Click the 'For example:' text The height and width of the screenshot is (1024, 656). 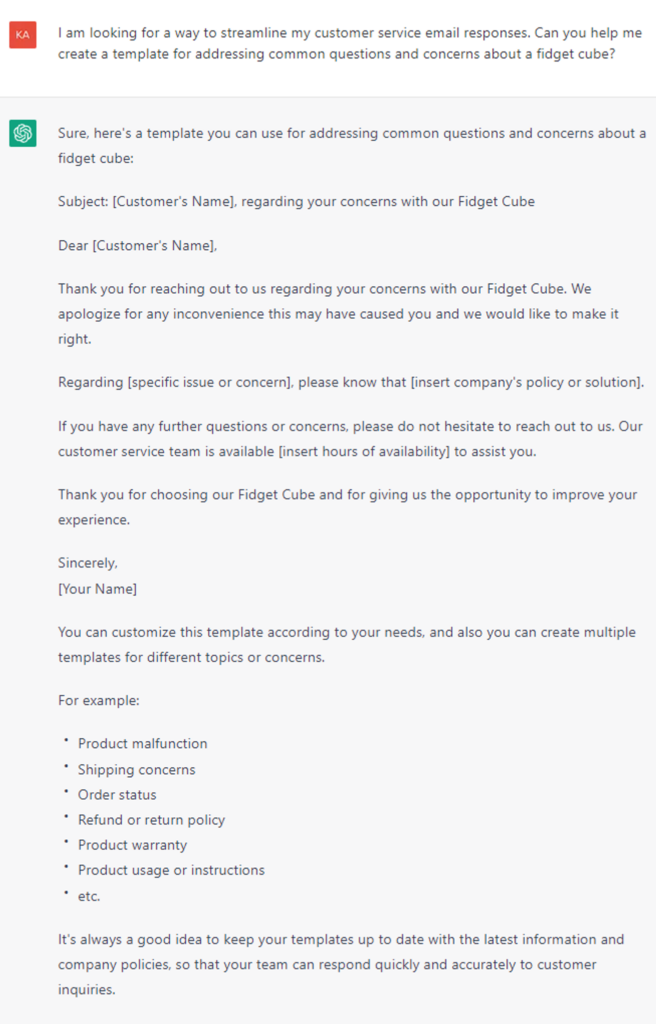point(99,701)
